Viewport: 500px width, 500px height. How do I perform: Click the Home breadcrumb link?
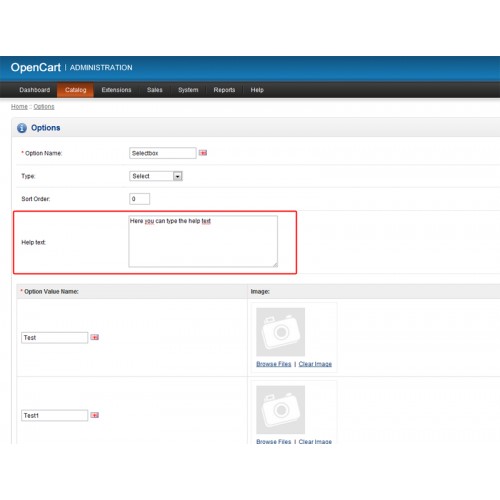[x=19, y=107]
